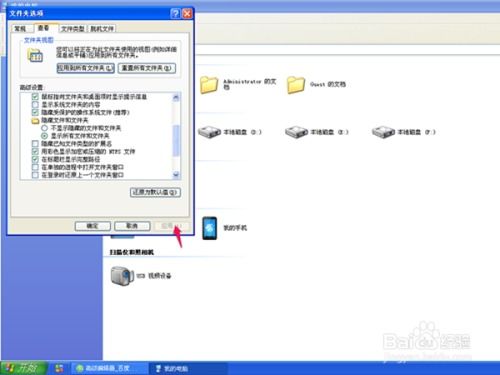This screenshot has height=375, width=500.
Task: Click the 还原为默认值 button
Action: [155, 192]
